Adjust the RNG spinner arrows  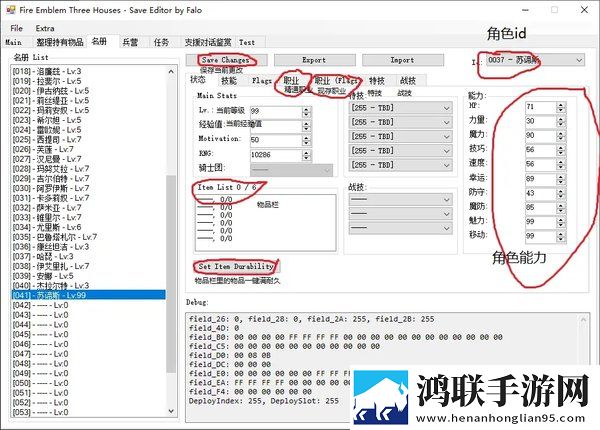coord(306,155)
